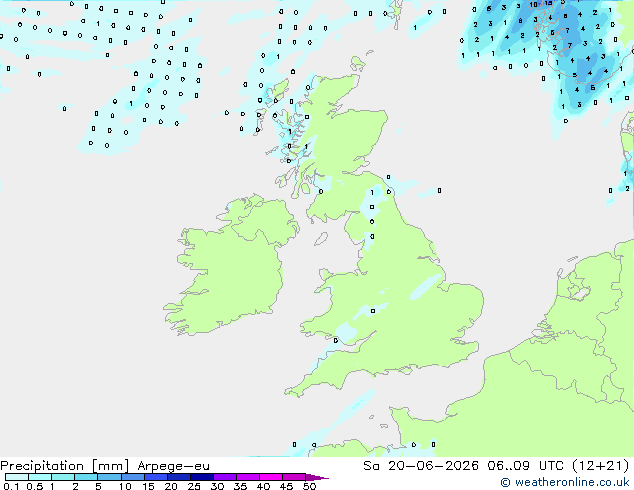Select the 1–2 mm legend color box

(63, 477)
